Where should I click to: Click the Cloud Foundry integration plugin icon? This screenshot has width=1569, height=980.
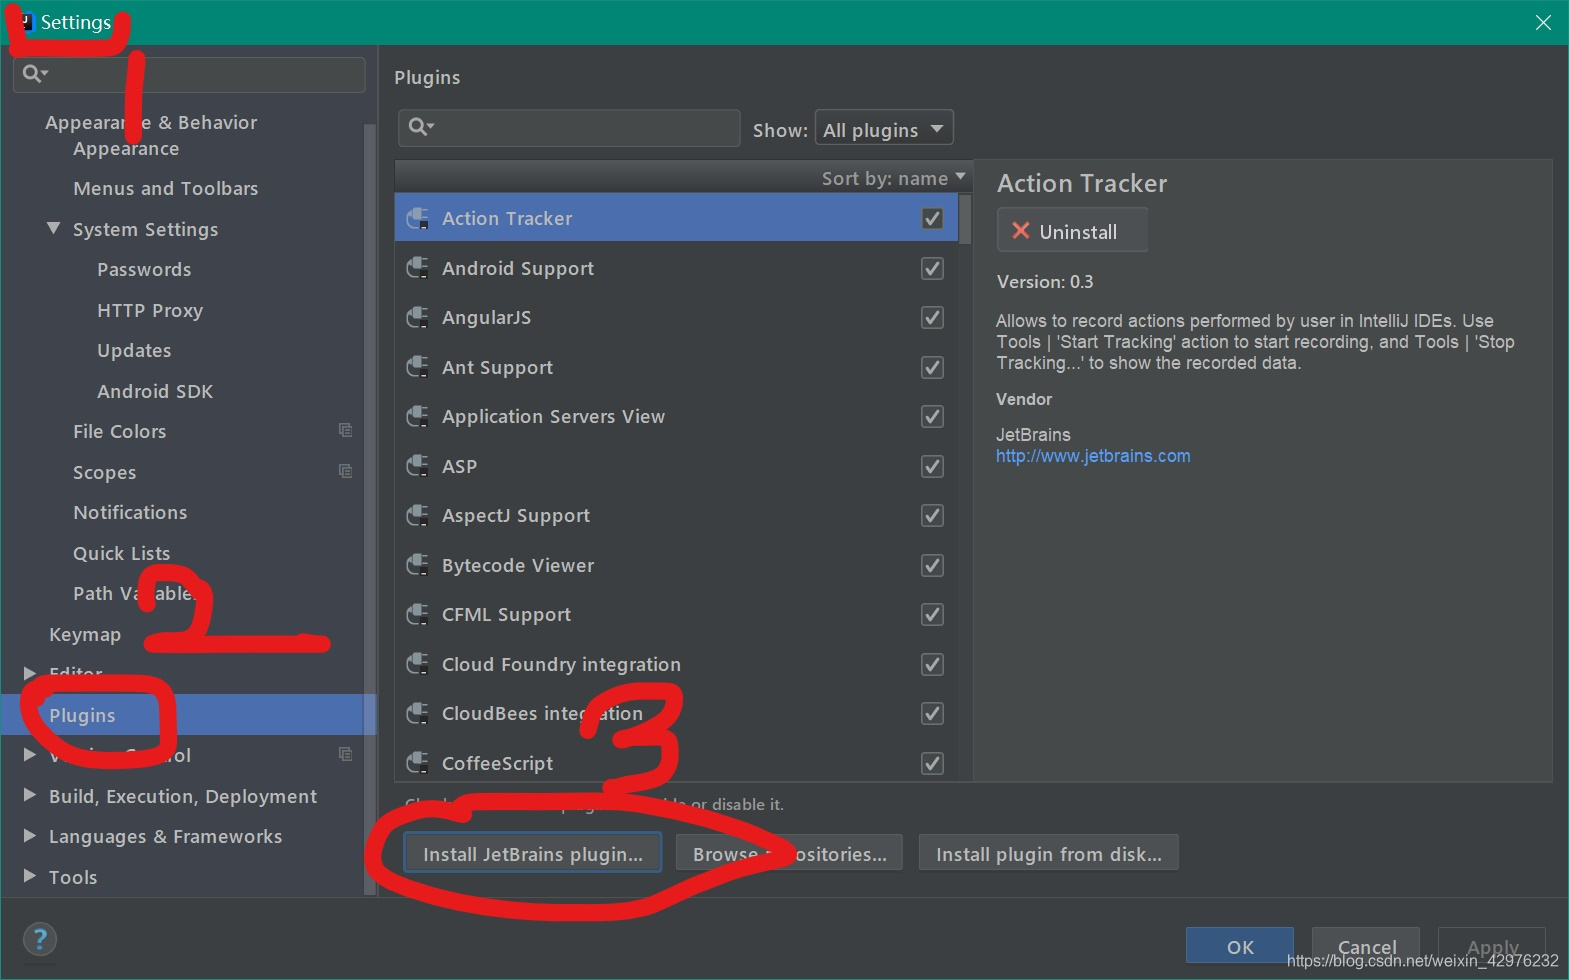417,664
